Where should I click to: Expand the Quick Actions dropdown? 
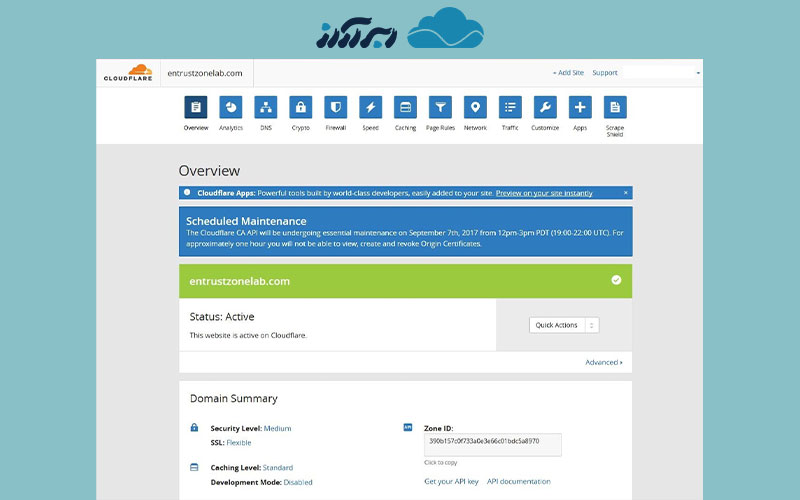click(564, 325)
